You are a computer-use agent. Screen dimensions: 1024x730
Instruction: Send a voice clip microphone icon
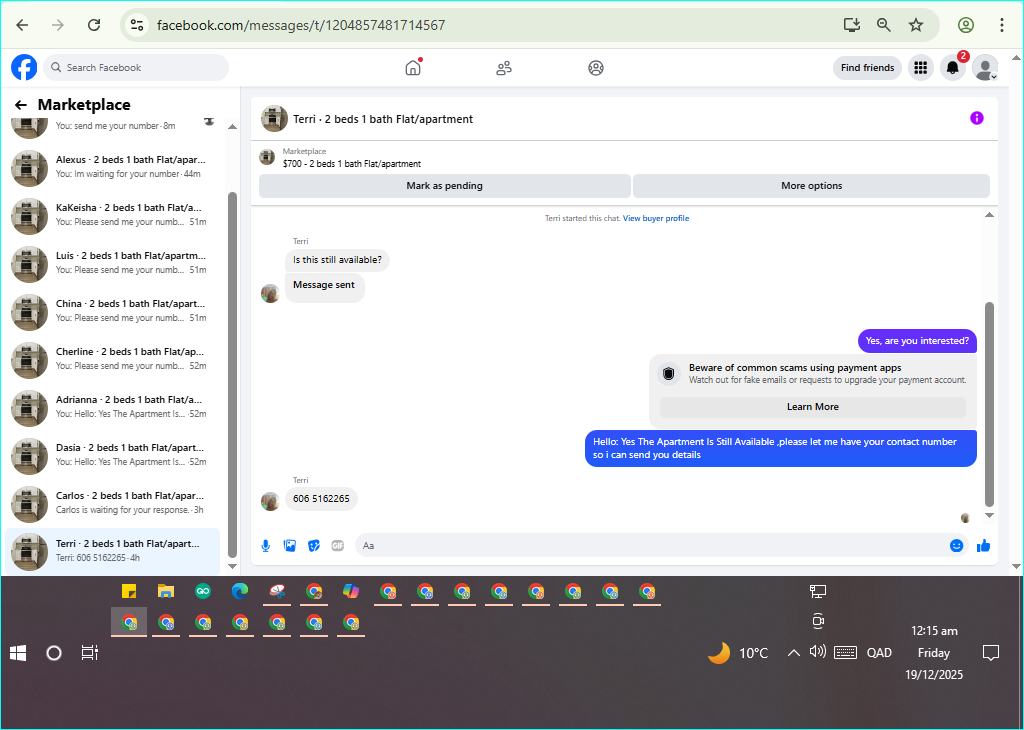(266, 546)
